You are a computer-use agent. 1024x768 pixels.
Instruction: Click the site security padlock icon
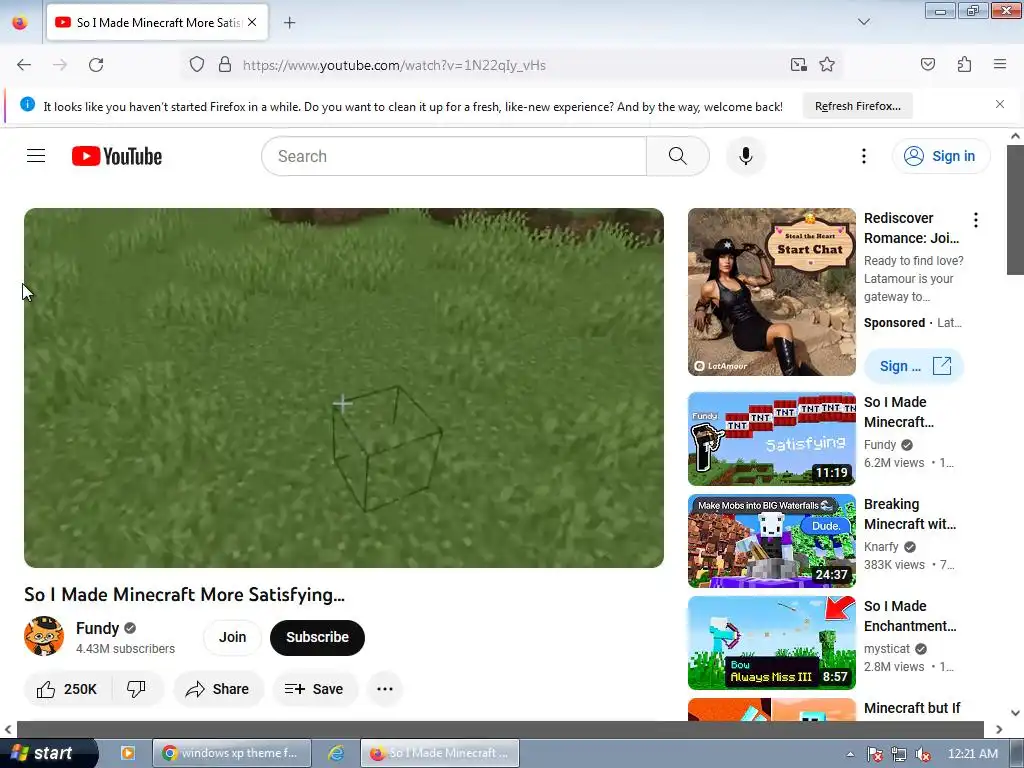pos(225,64)
